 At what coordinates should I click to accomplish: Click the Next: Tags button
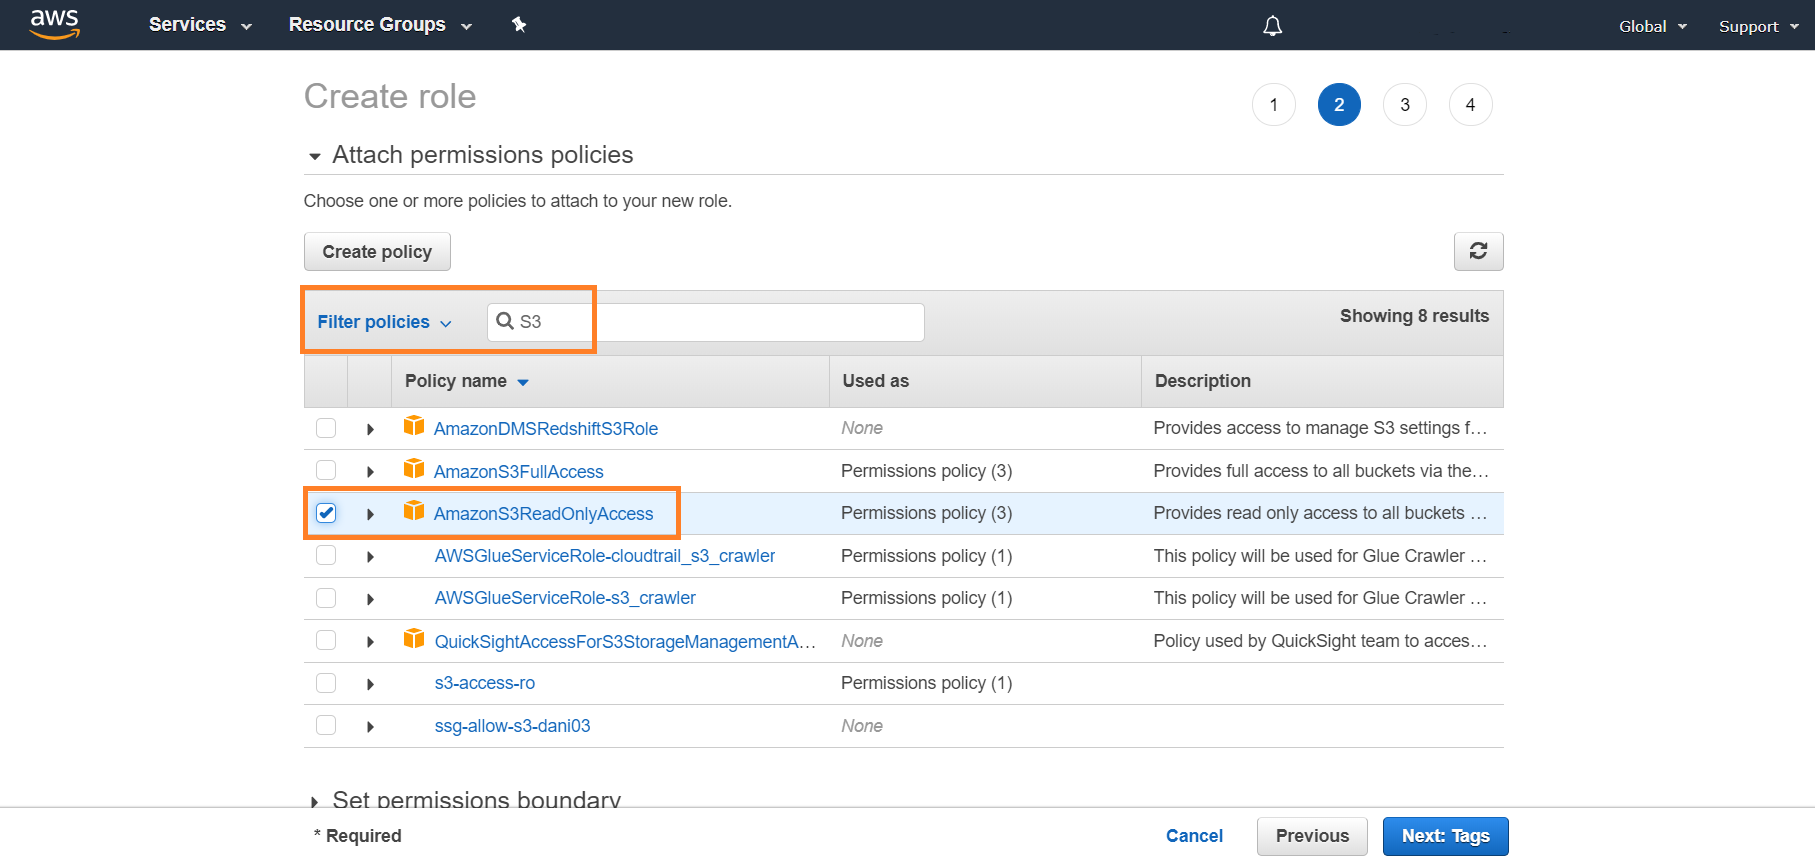[1445, 836]
